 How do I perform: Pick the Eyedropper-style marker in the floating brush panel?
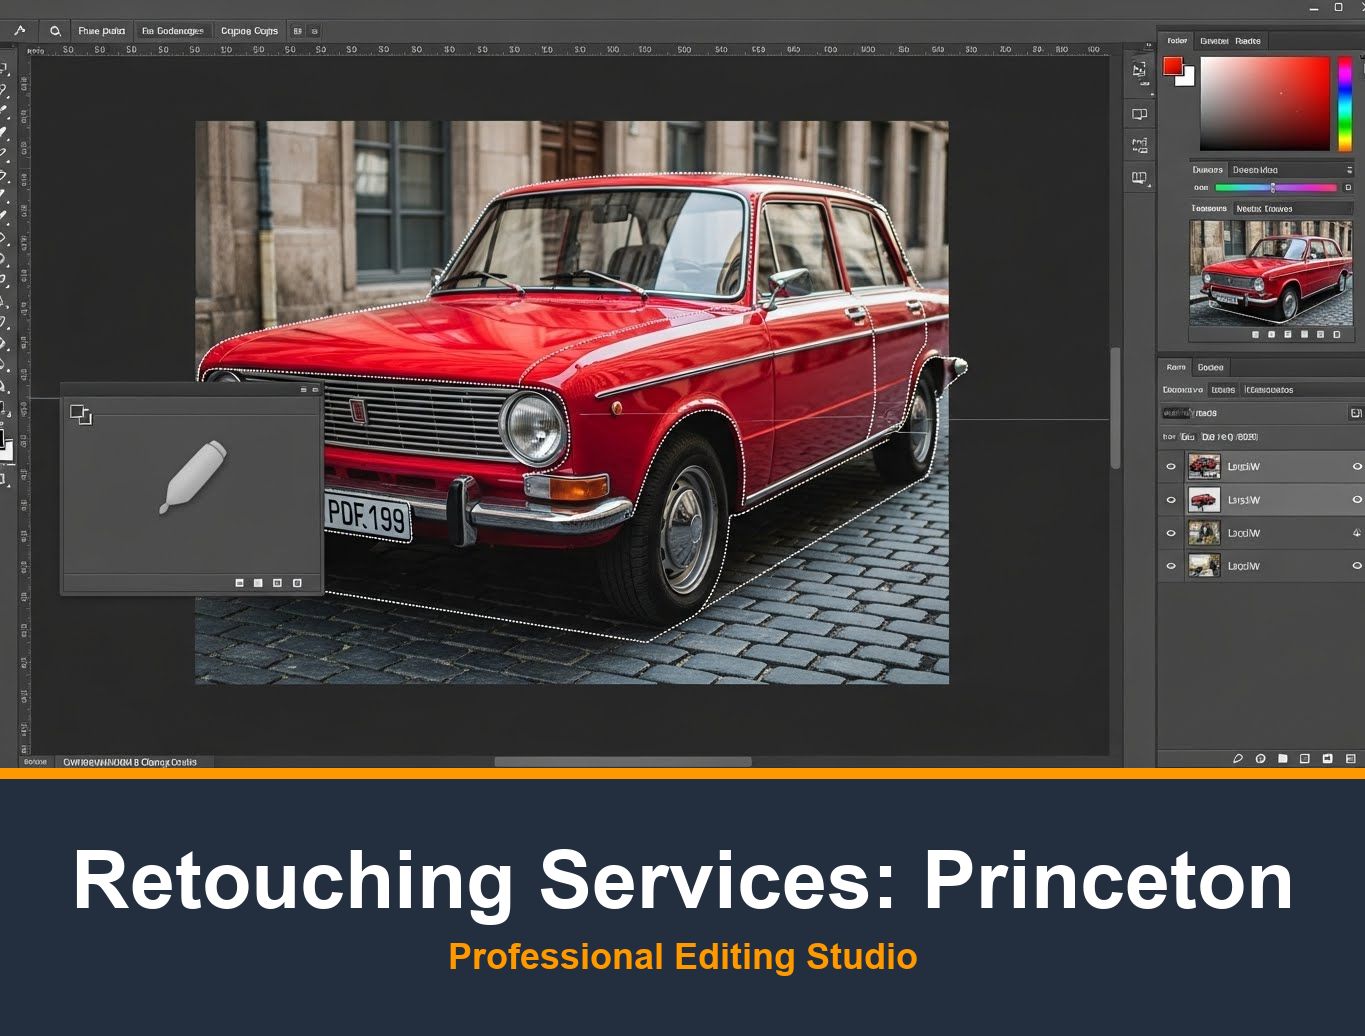[x=196, y=472]
